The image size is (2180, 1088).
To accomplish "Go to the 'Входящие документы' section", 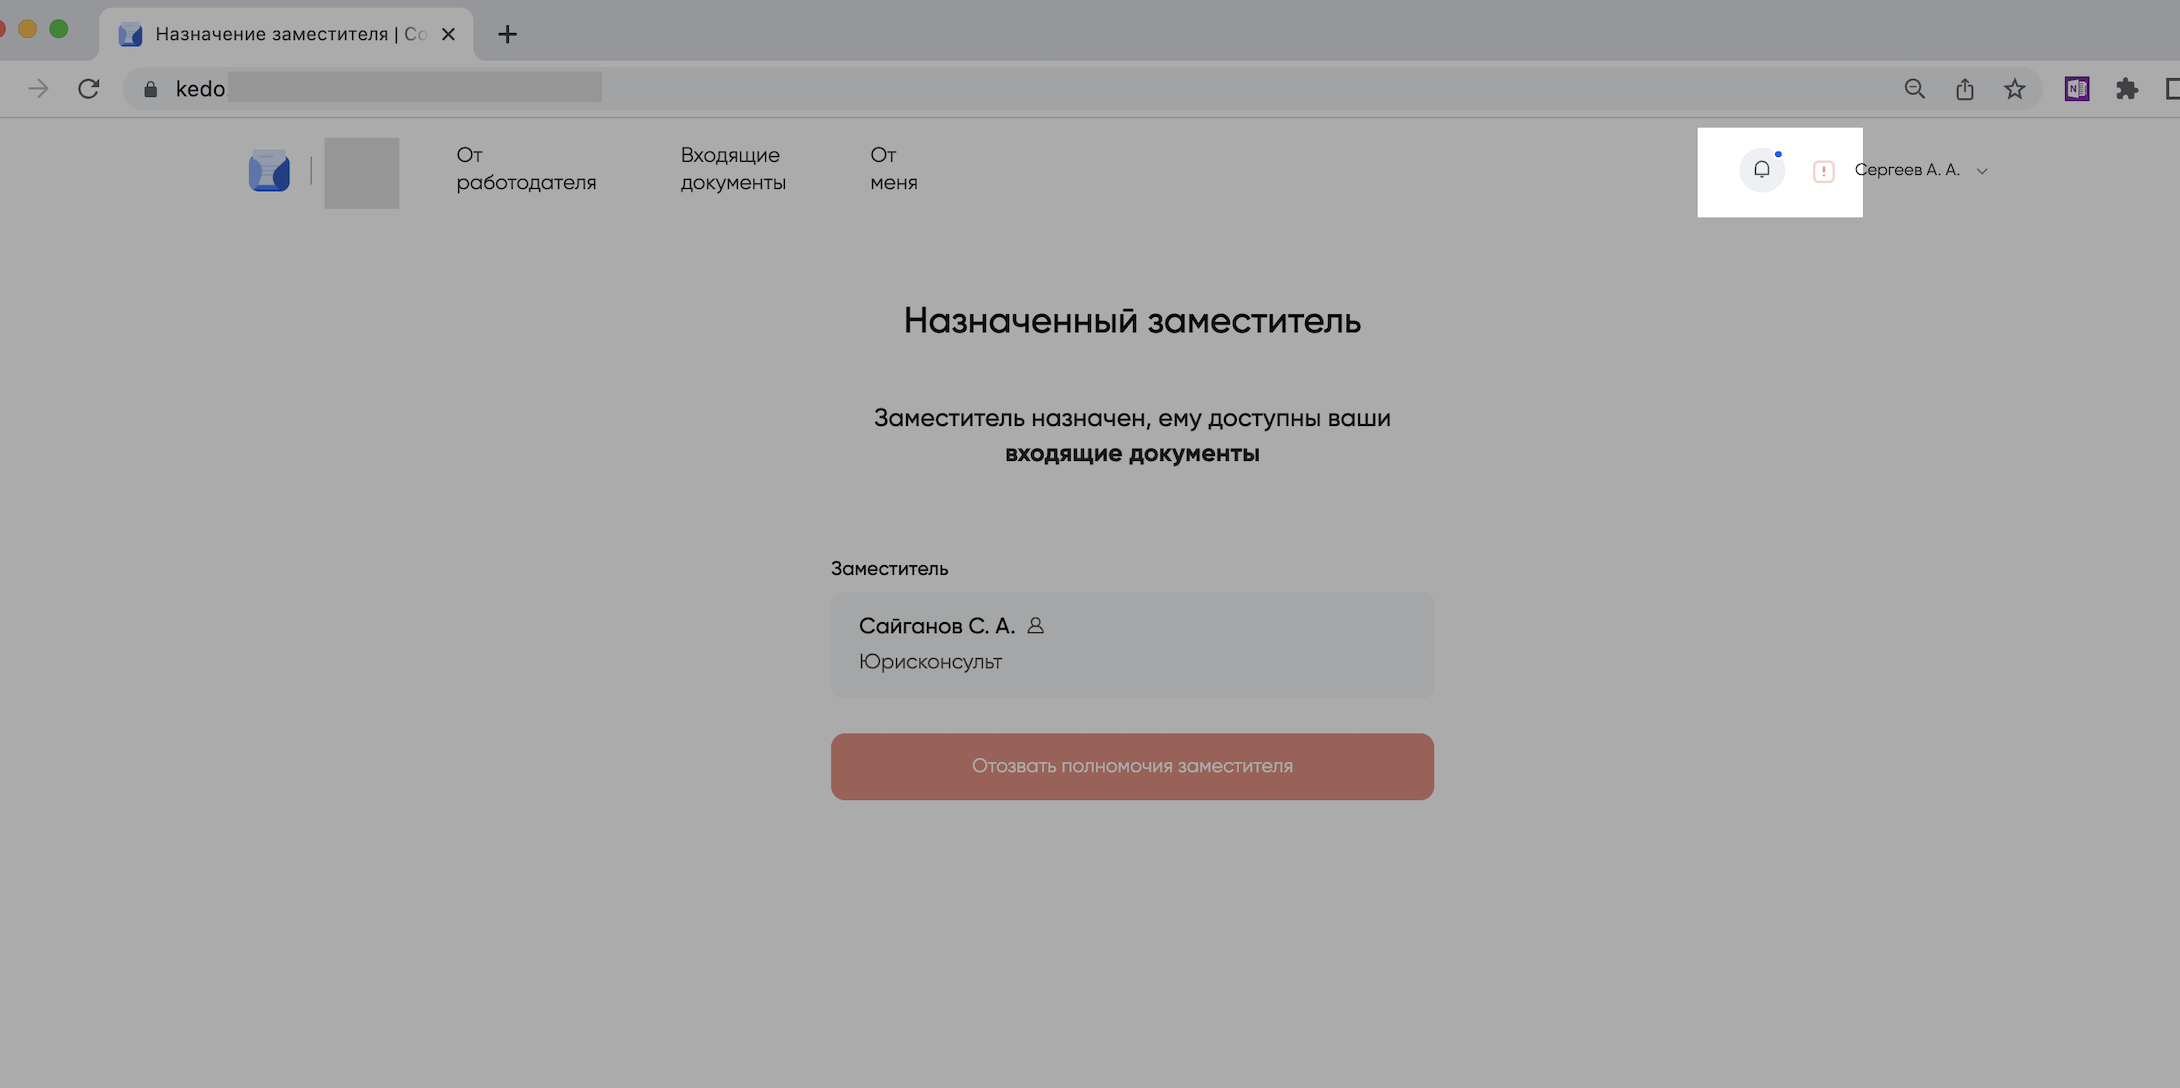I will point(733,169).
